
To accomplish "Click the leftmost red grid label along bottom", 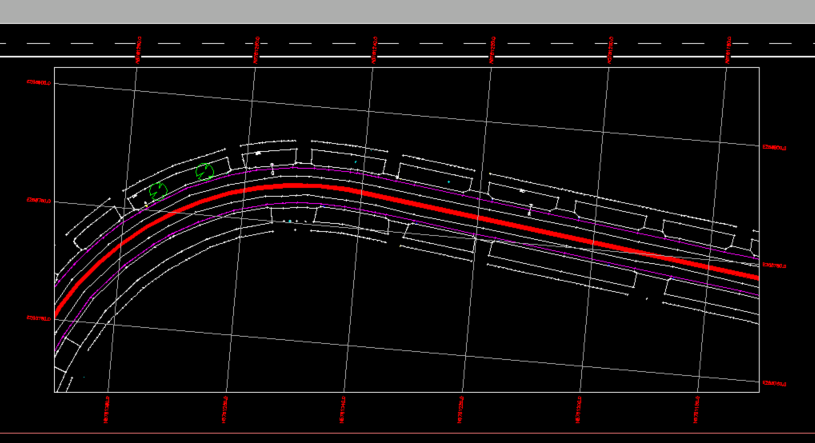I will tap(107, 408).
